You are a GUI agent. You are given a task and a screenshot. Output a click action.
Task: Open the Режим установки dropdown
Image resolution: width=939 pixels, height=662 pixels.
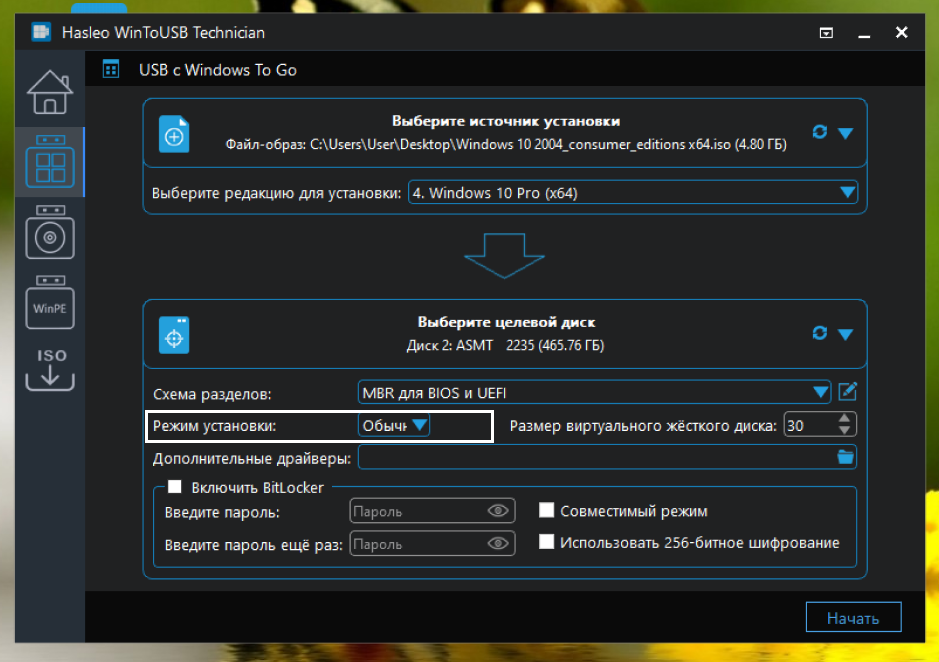(393, 425)
